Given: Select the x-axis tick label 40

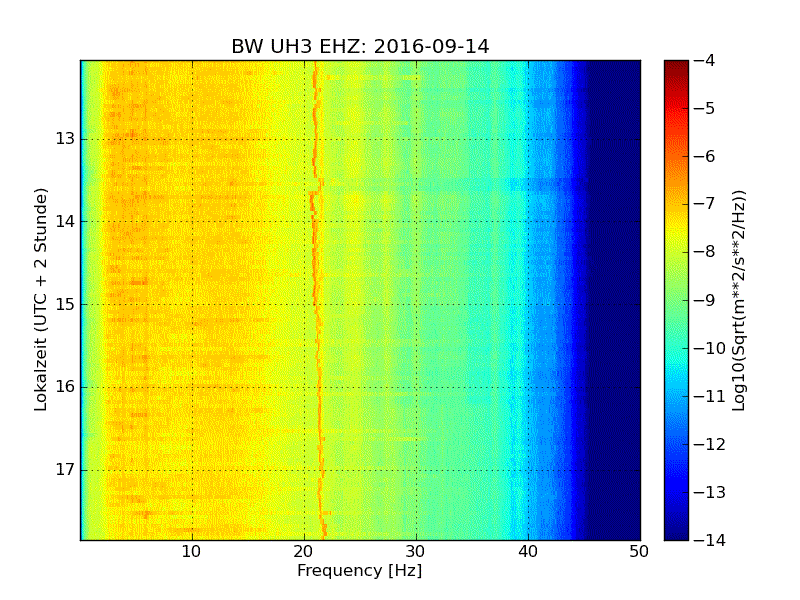Looking at the screenshot, I should [x=528, y=552].
